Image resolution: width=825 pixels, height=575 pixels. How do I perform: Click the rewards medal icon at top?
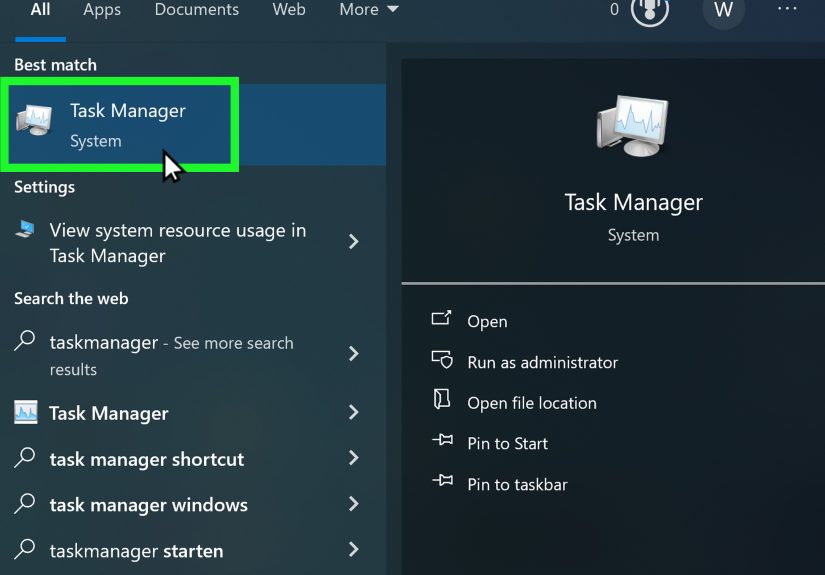650,9
